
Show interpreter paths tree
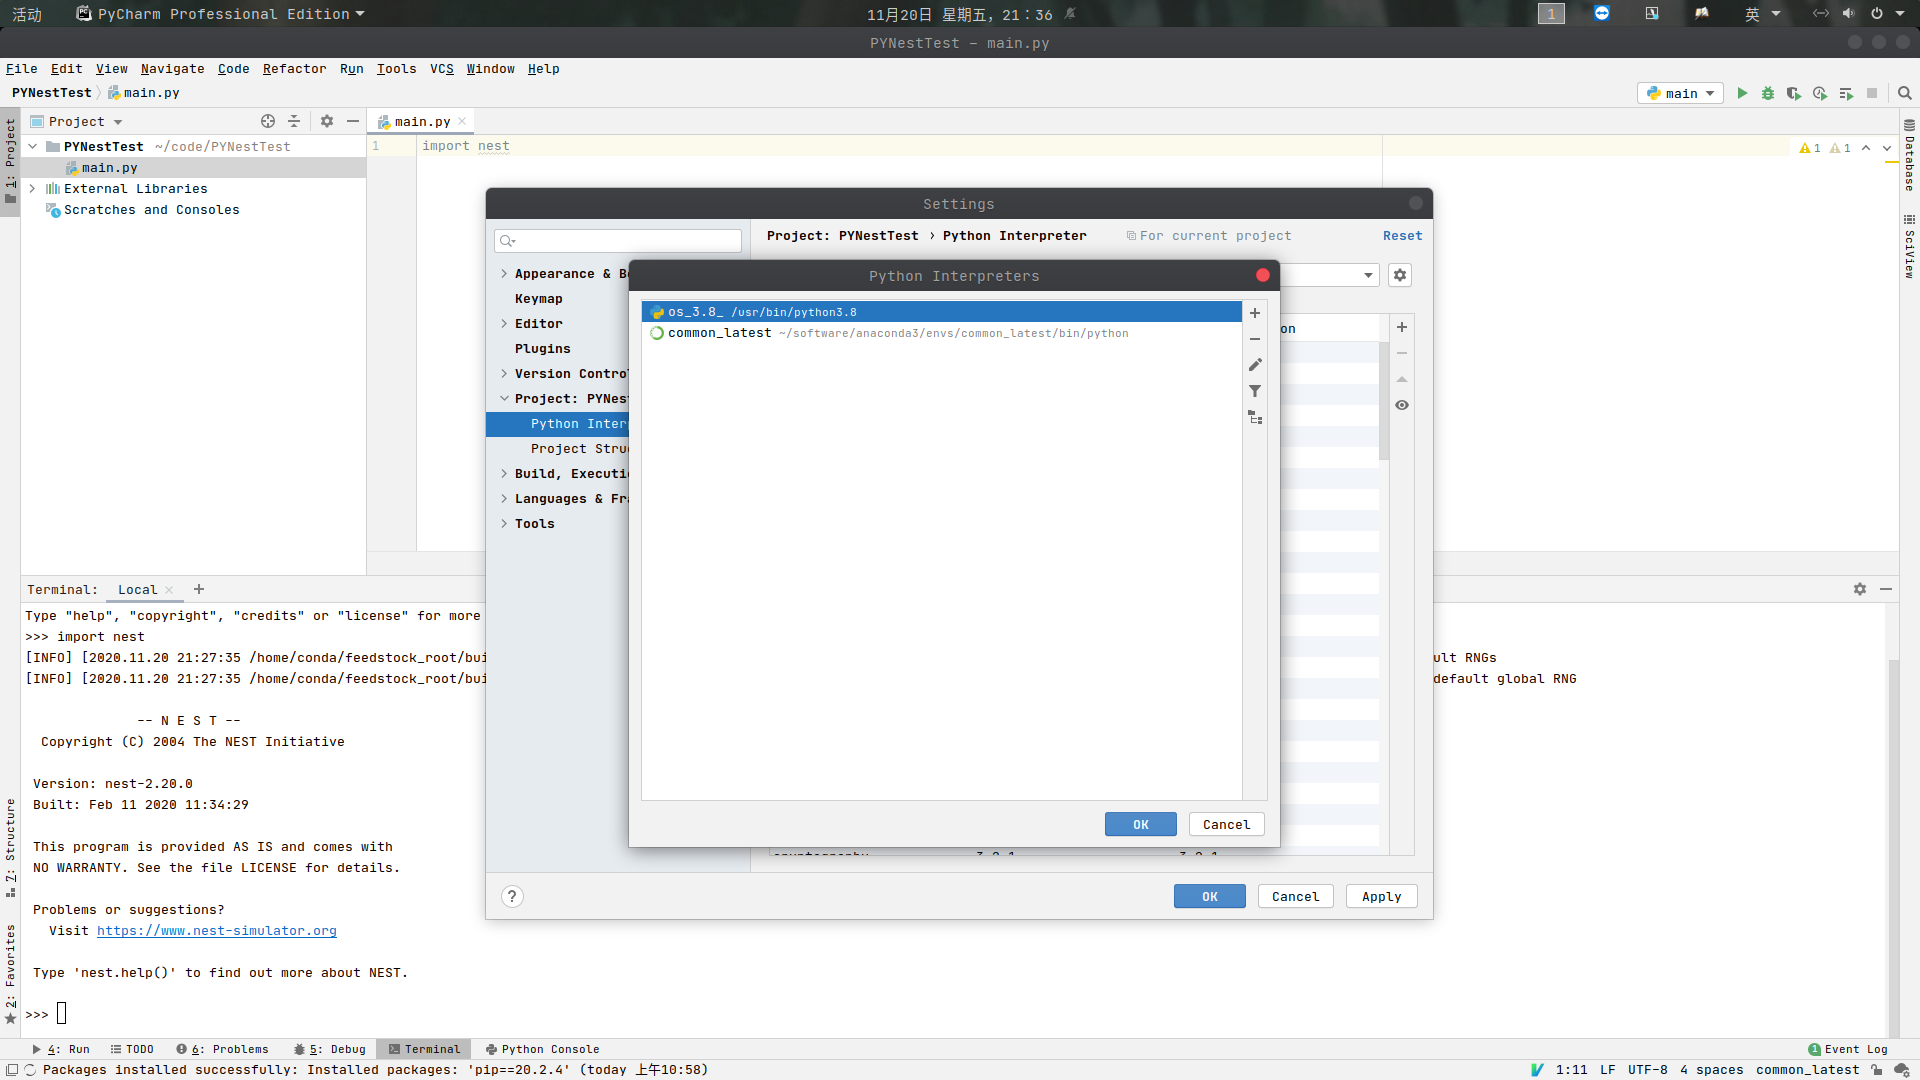point(1255,417)
